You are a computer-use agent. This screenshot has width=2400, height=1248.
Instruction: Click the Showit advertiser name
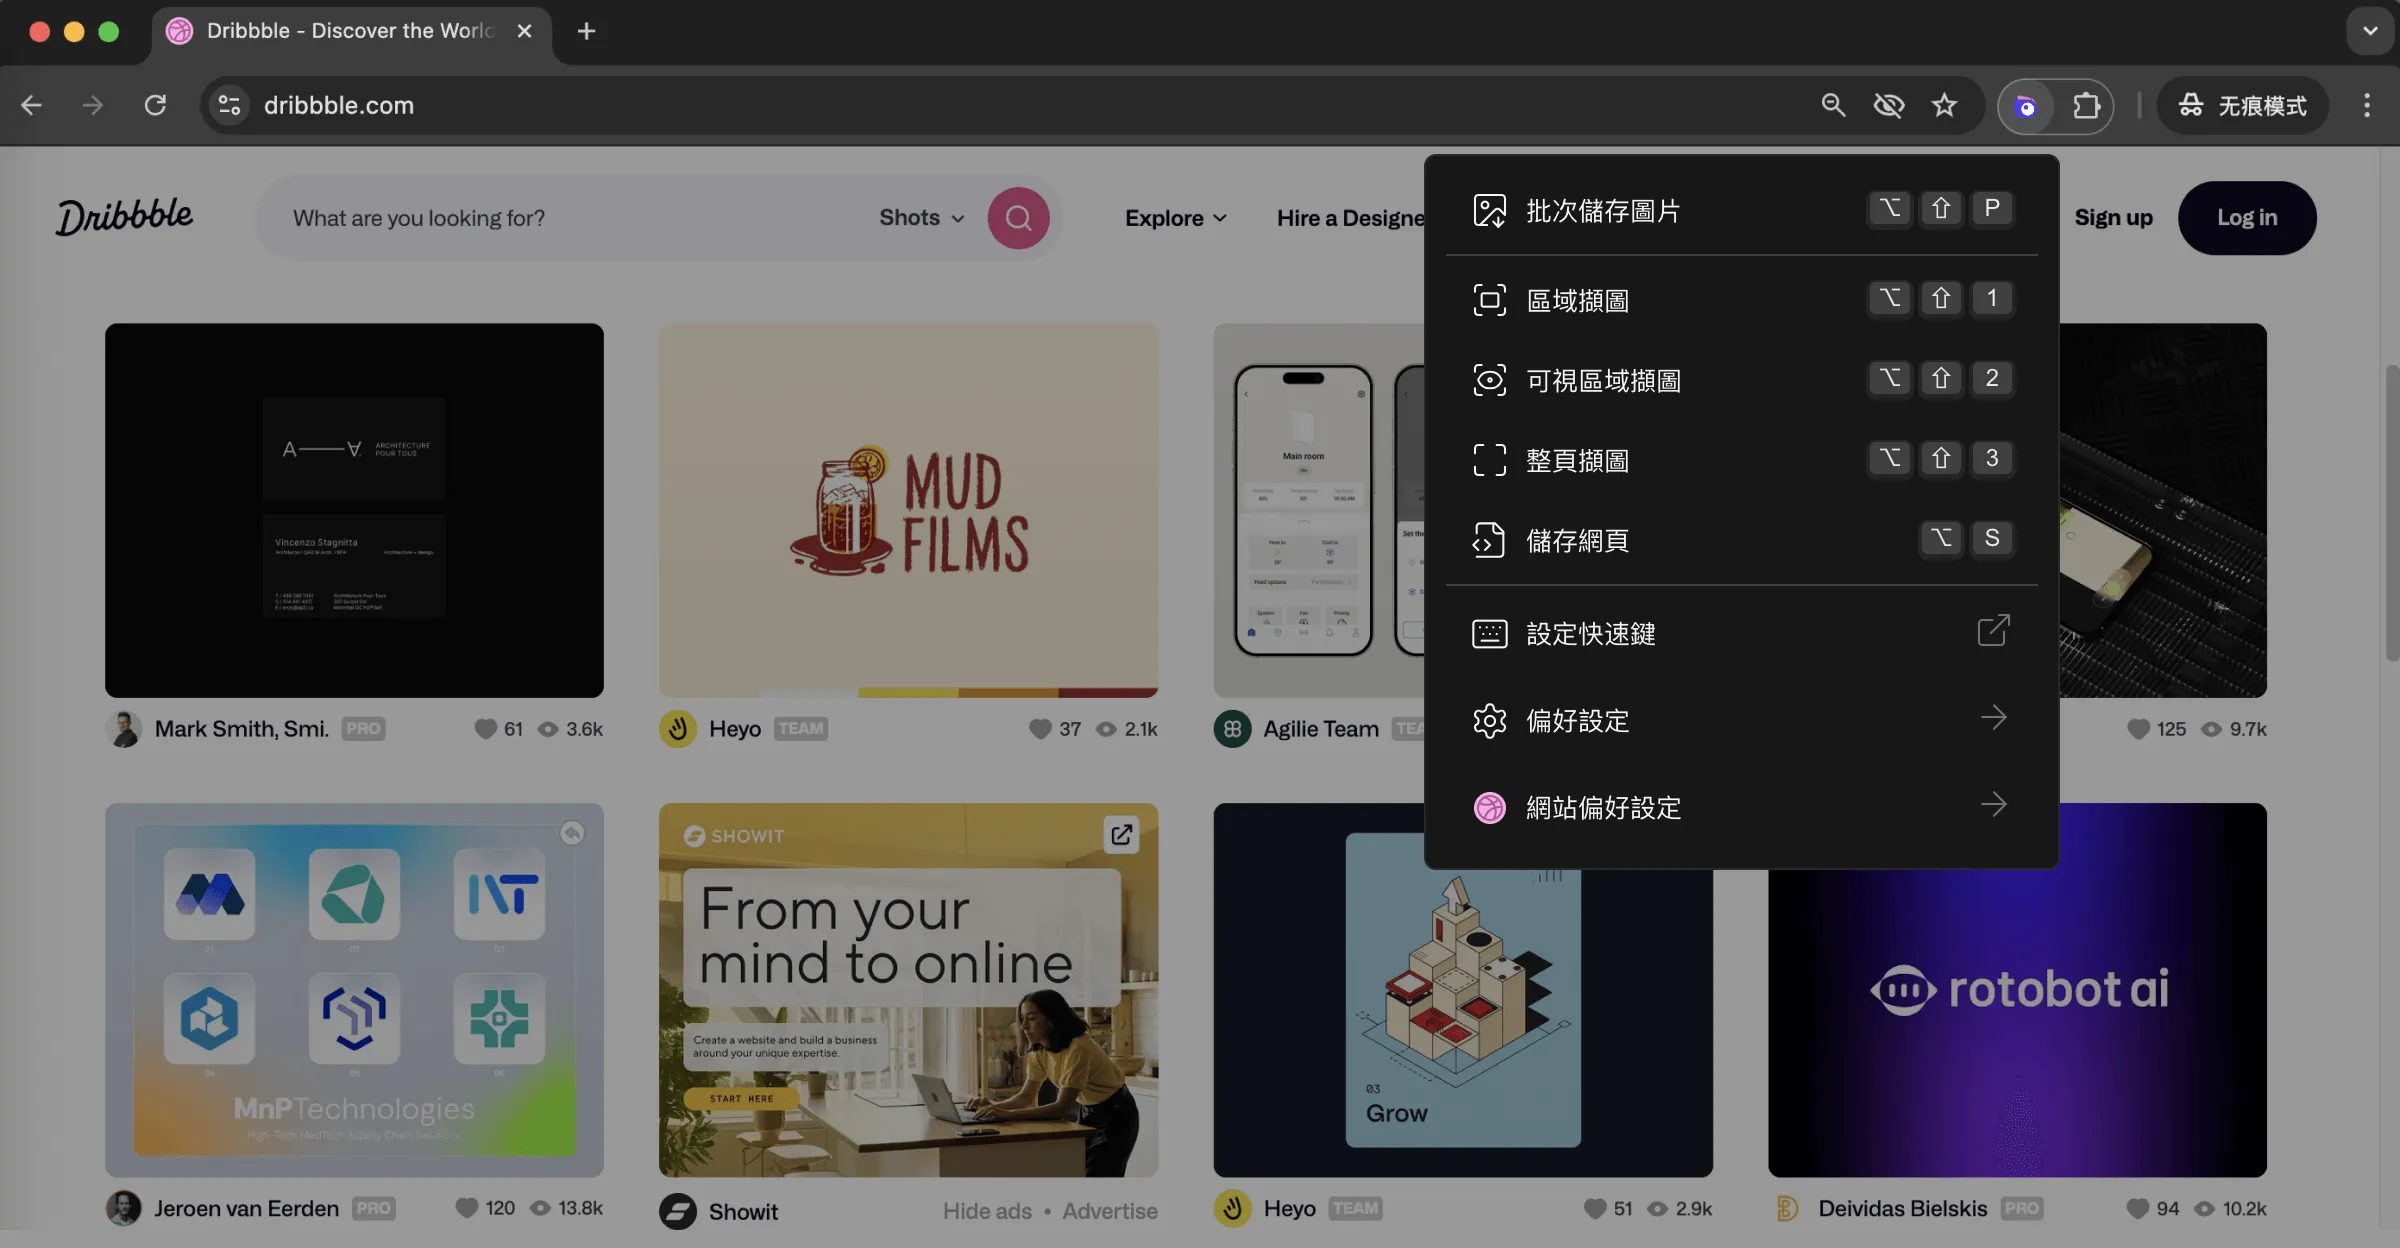tap(743, 1211)
